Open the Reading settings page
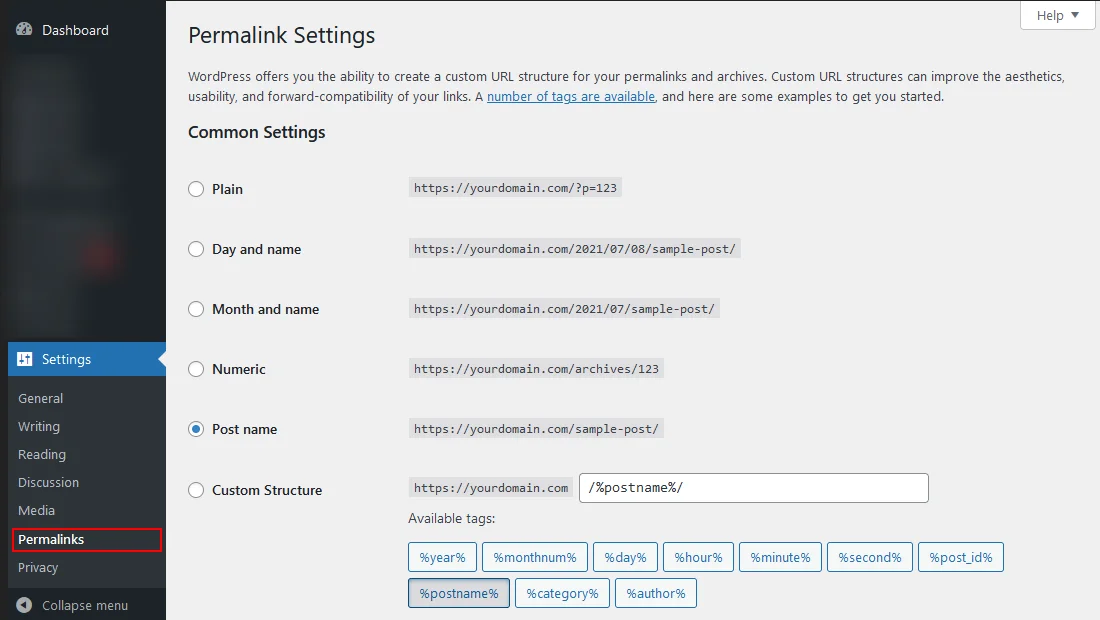Image resolution: width=1100 pixels, height=620 pixels. pos(42,454)
